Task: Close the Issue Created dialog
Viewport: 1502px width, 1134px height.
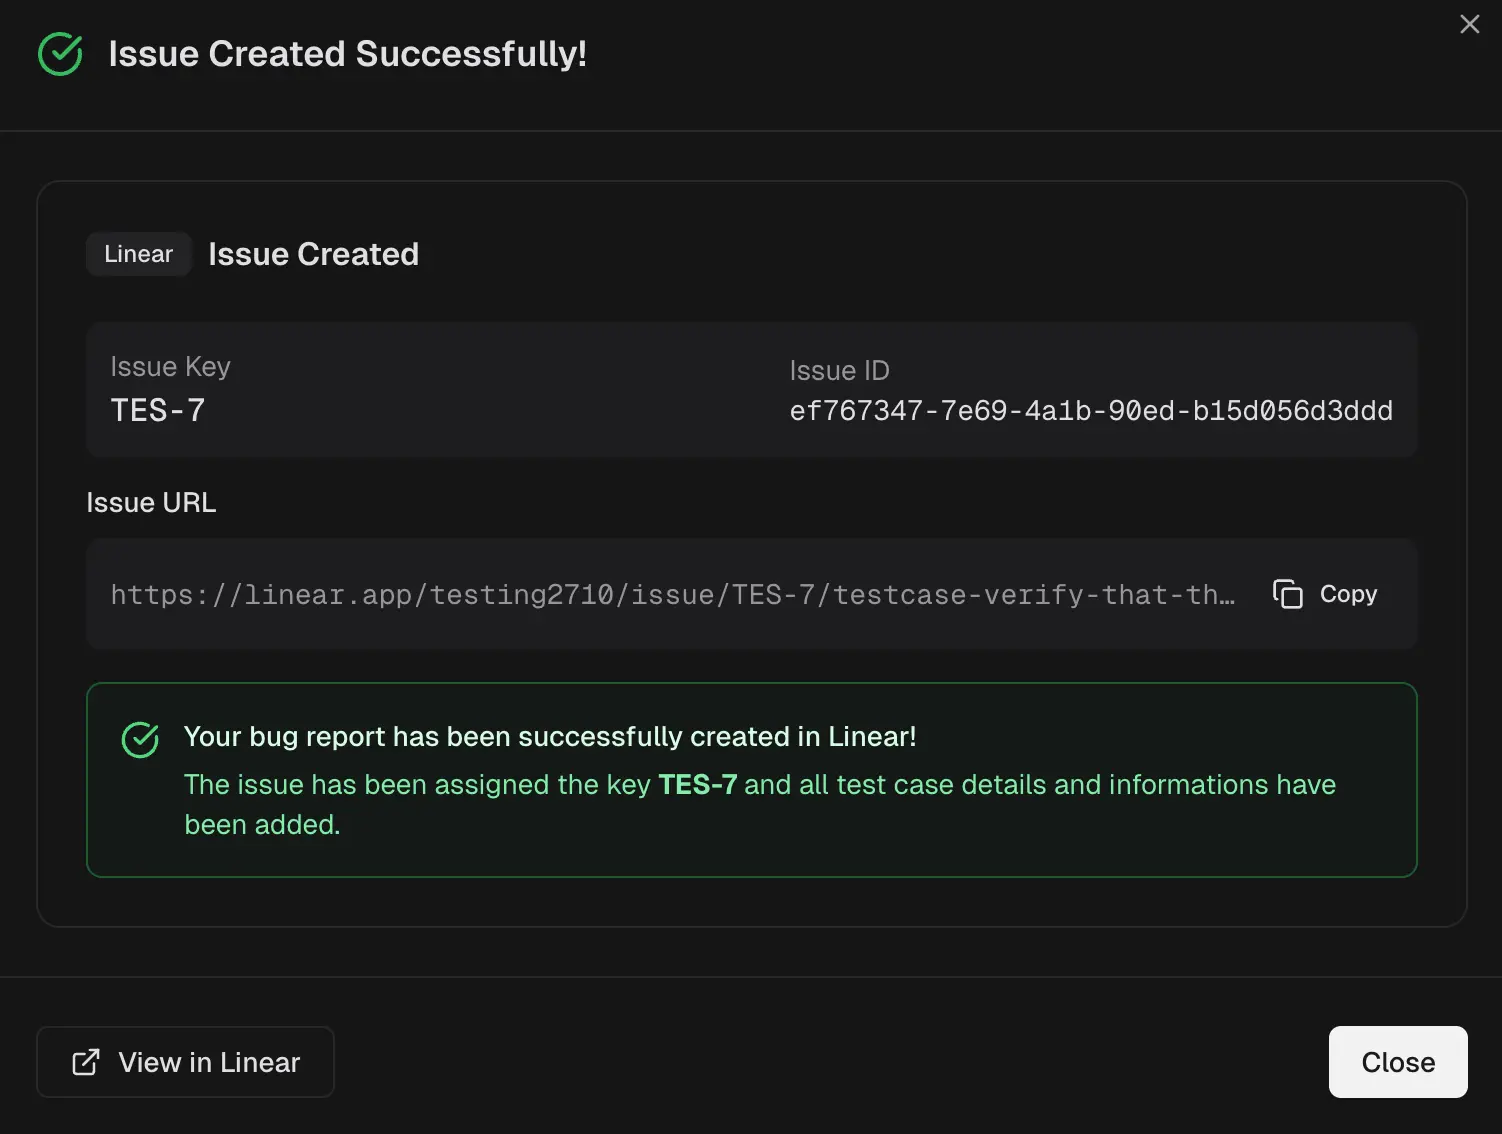Action: point(1397,1062)
